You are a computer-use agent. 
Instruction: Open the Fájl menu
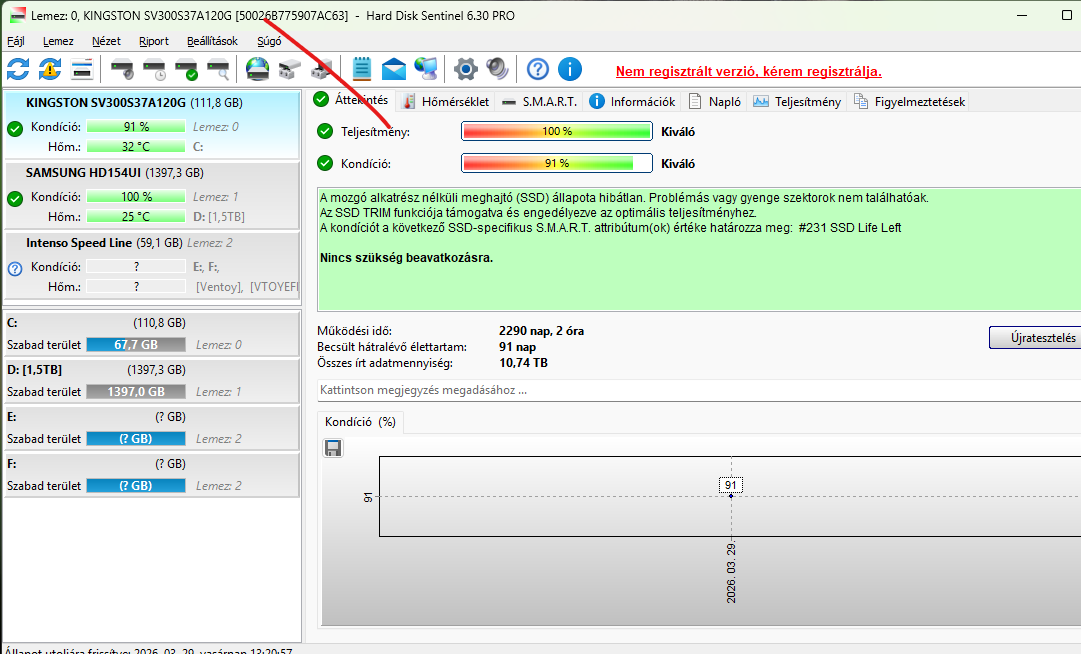16,41
